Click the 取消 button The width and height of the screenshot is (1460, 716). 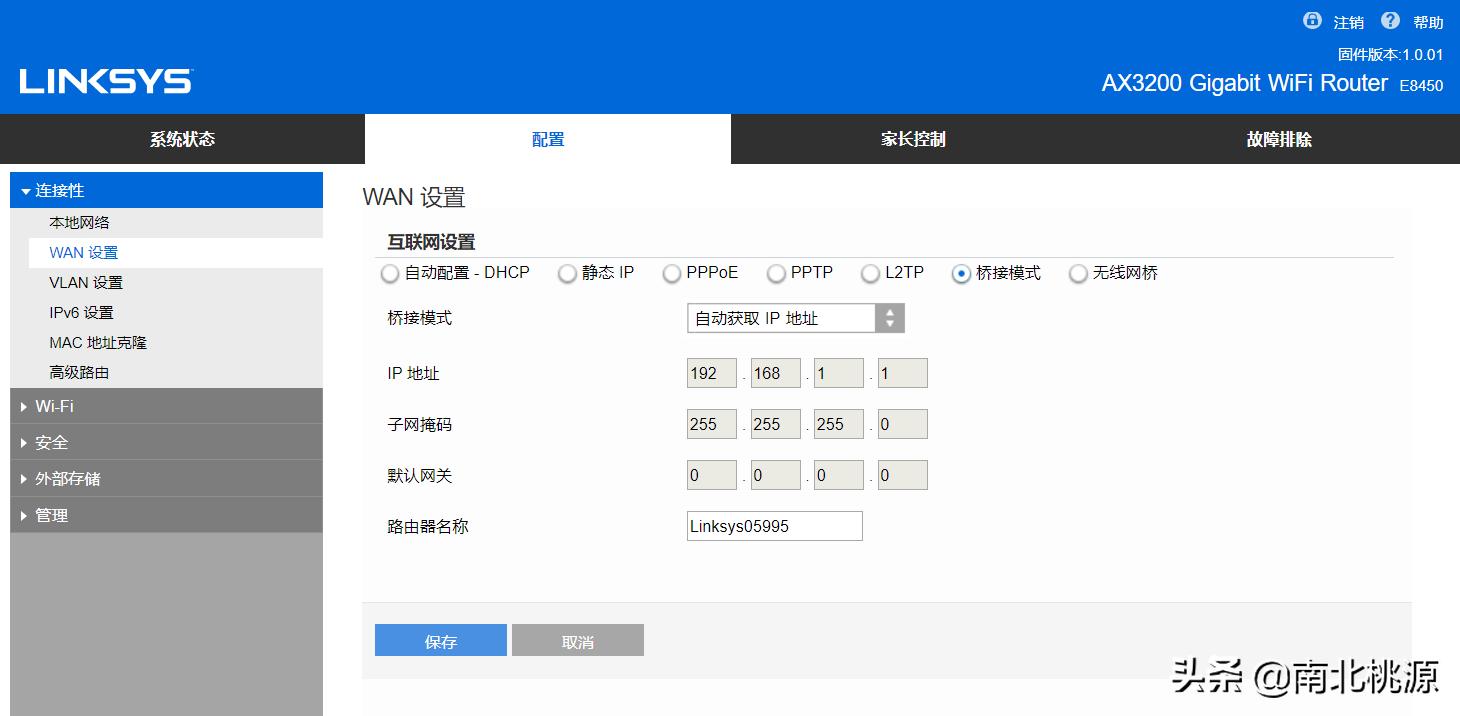coord(577,640)
